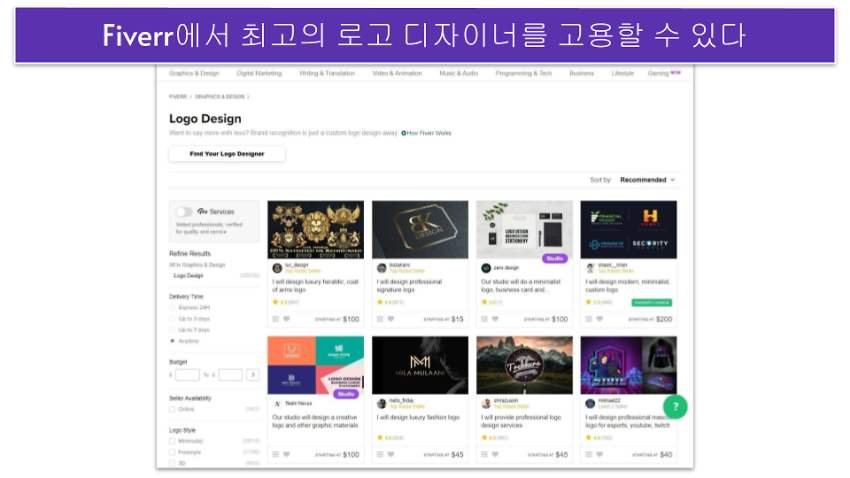The image size is (850, 478).
Task: Enable the Minimalist logo style checkbox
Action: 172,440
